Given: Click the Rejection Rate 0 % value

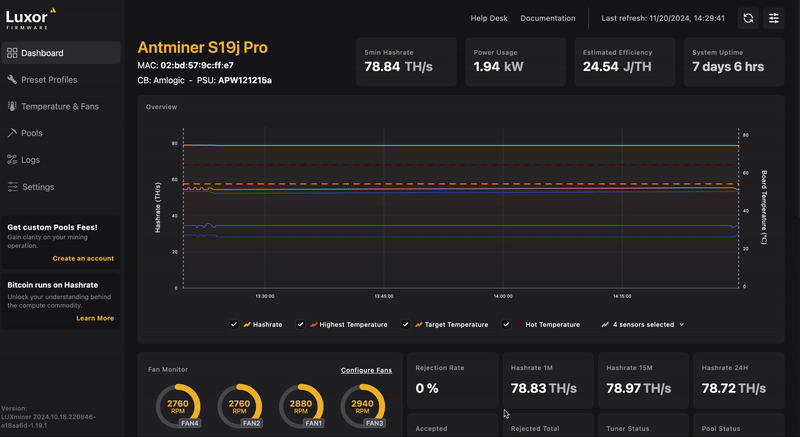Looking at the screenshot, I should (427, 389).
